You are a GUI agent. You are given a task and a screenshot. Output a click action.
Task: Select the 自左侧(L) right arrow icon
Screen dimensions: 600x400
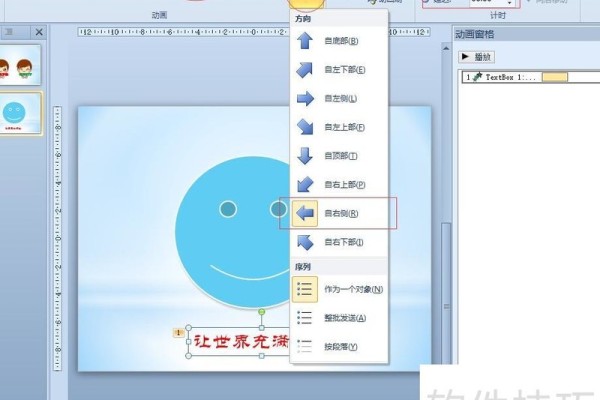[305, 98]
